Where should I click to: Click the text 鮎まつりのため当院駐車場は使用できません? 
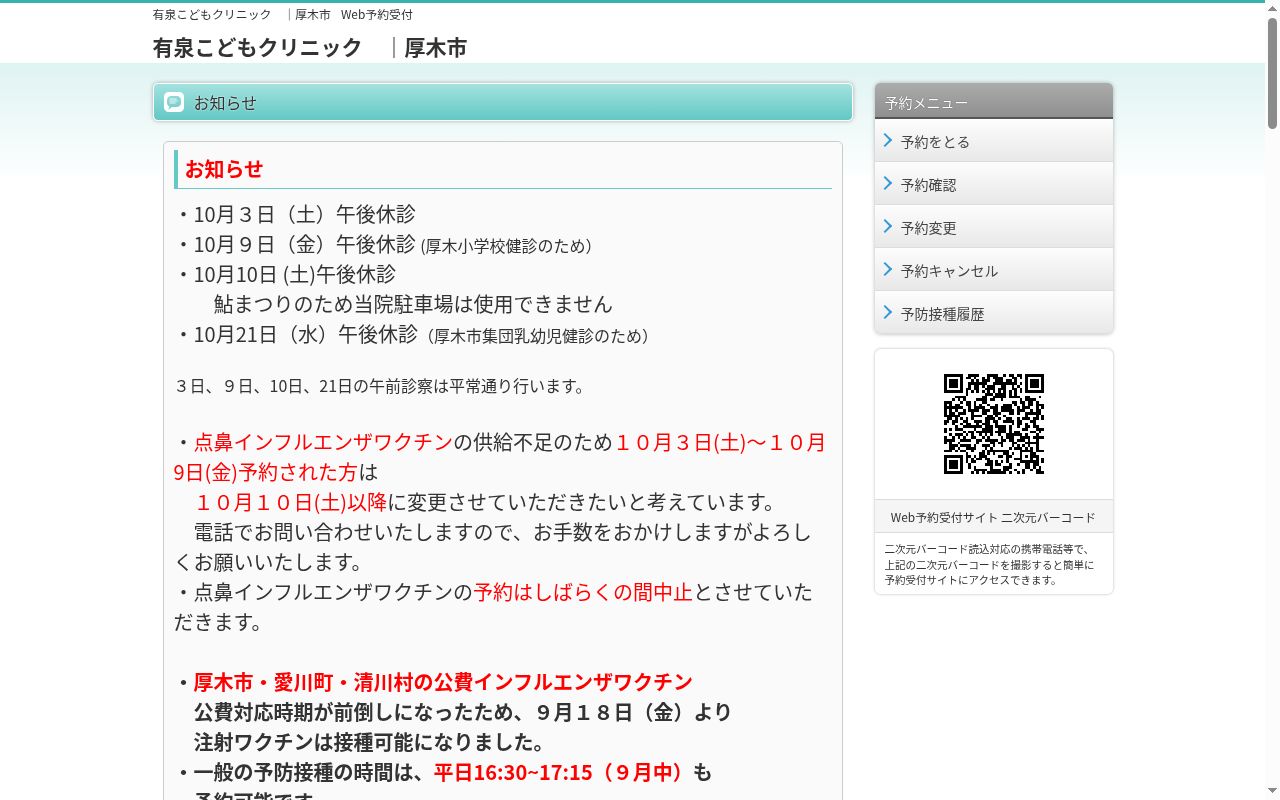click(x=413, y=304)
